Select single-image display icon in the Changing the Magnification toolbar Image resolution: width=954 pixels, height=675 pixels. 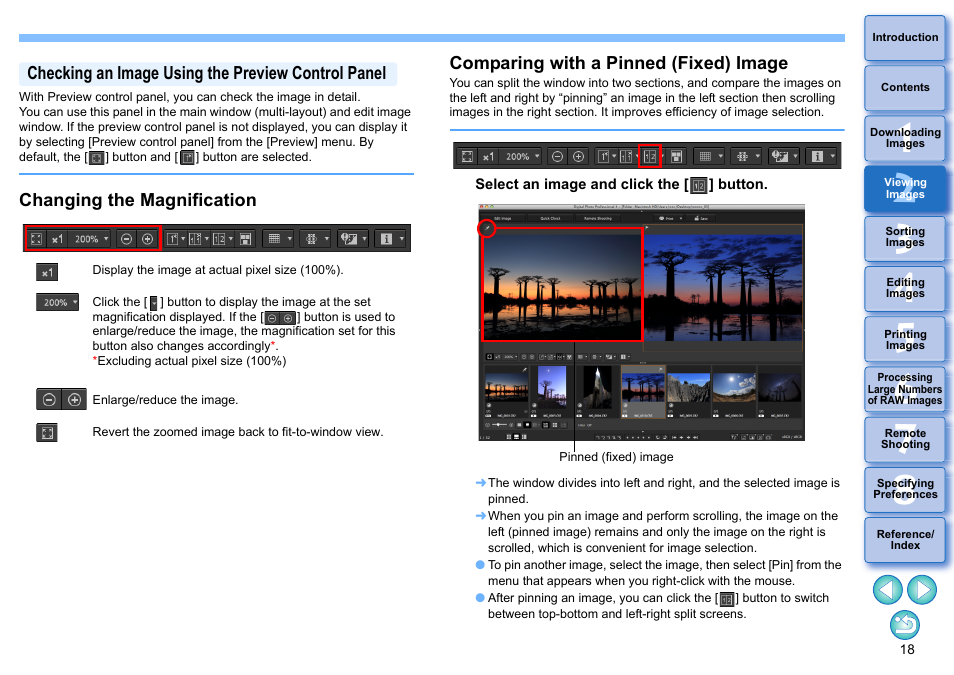(173, 239)
